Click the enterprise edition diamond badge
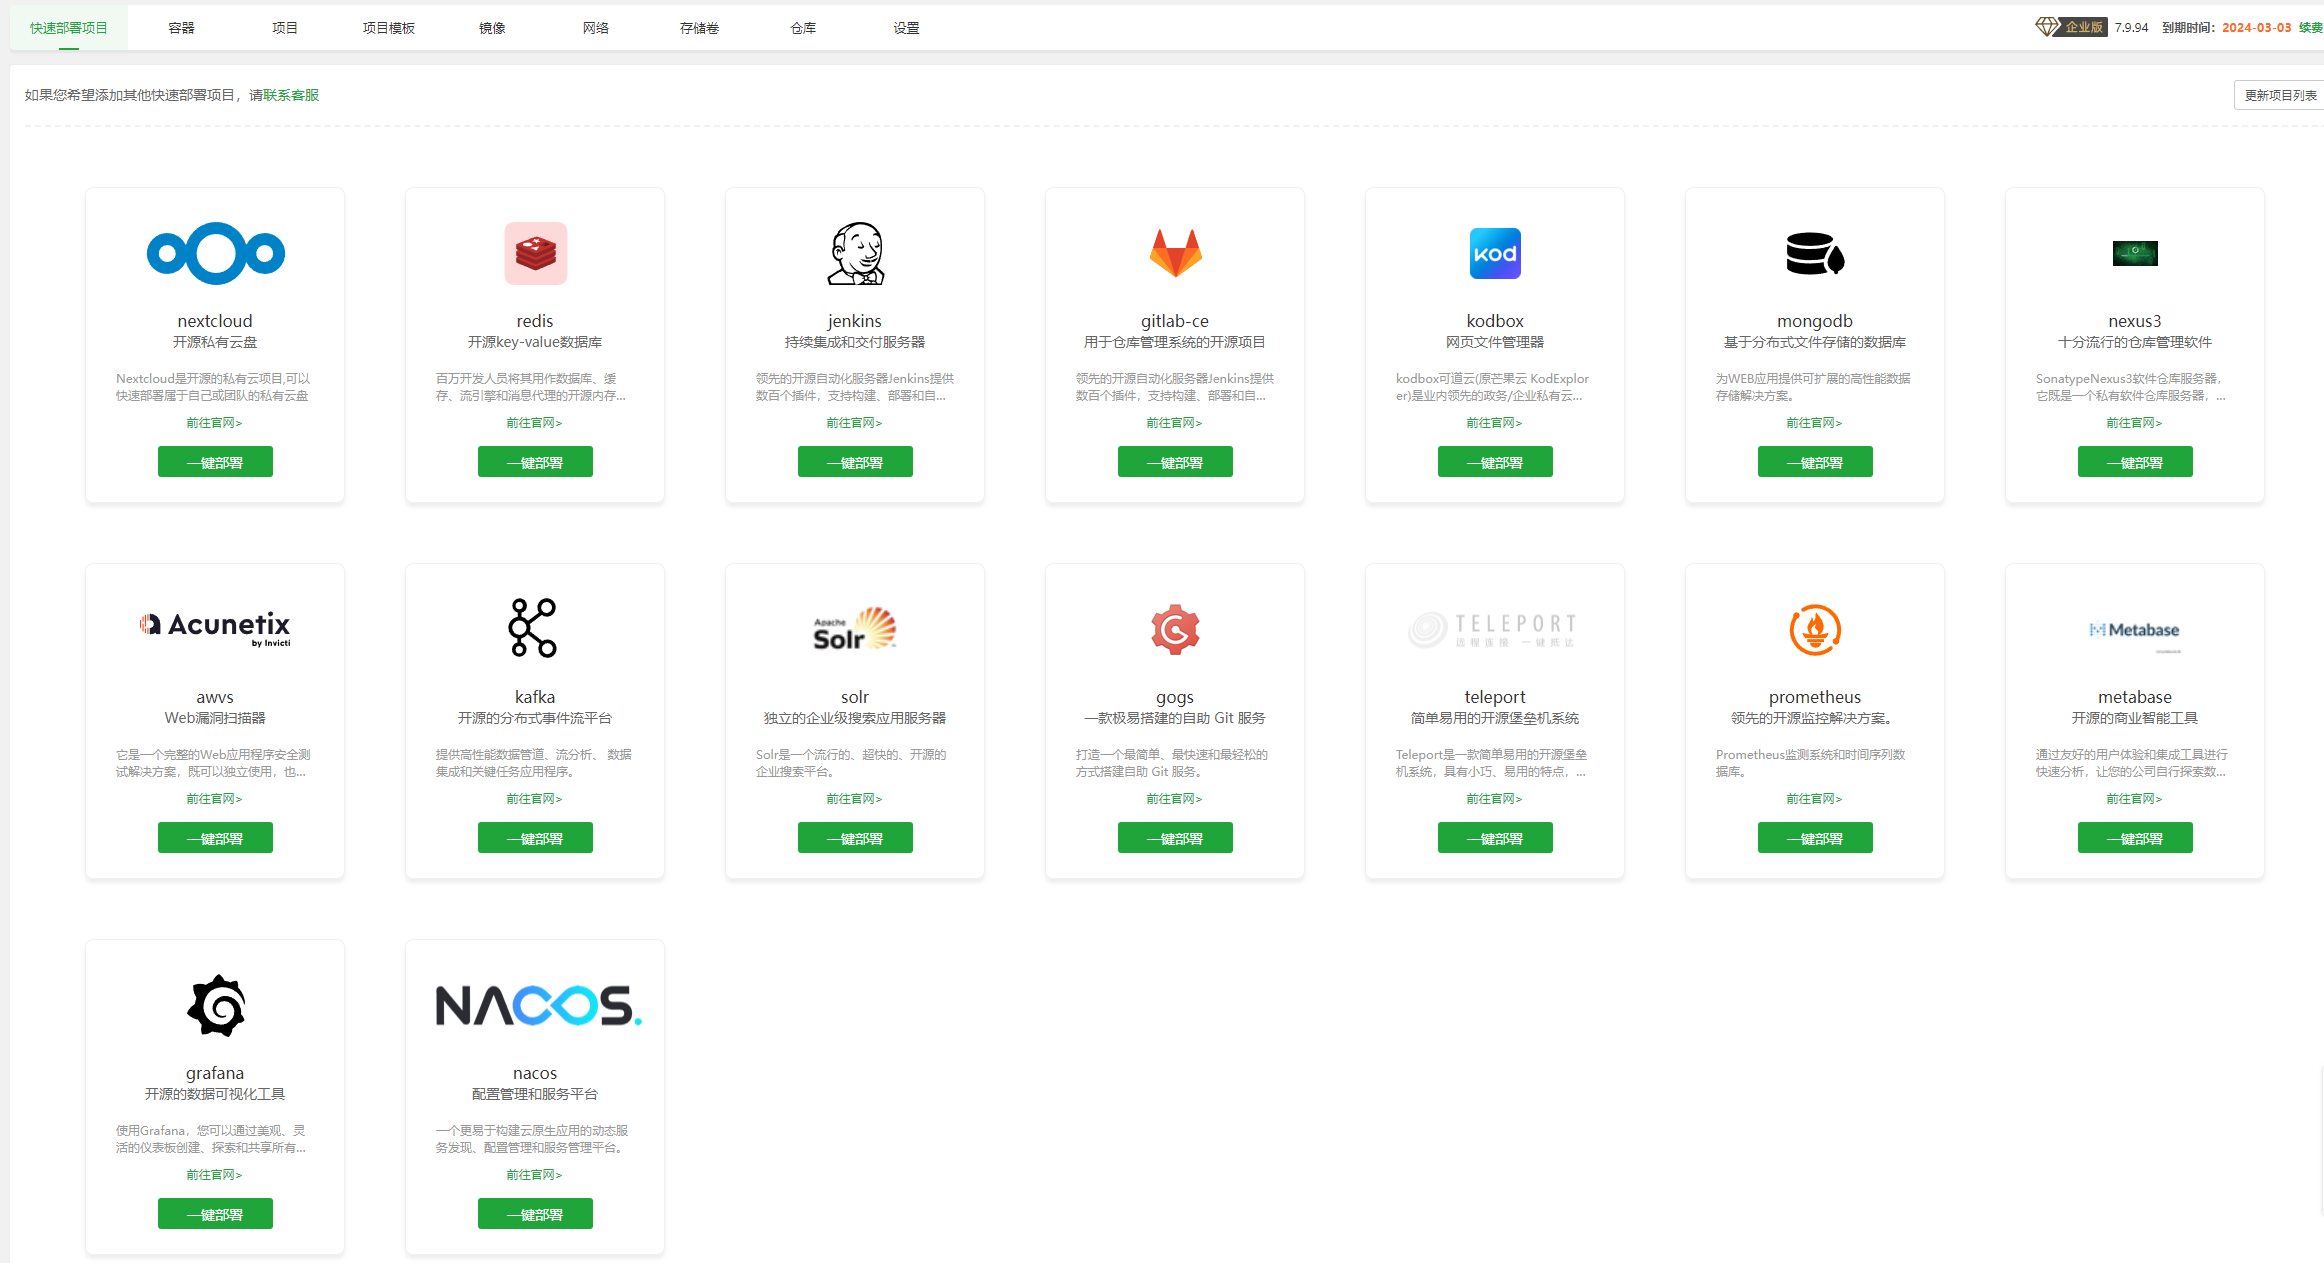Screen dimensions: 2324x1263 coord(2071,27)
